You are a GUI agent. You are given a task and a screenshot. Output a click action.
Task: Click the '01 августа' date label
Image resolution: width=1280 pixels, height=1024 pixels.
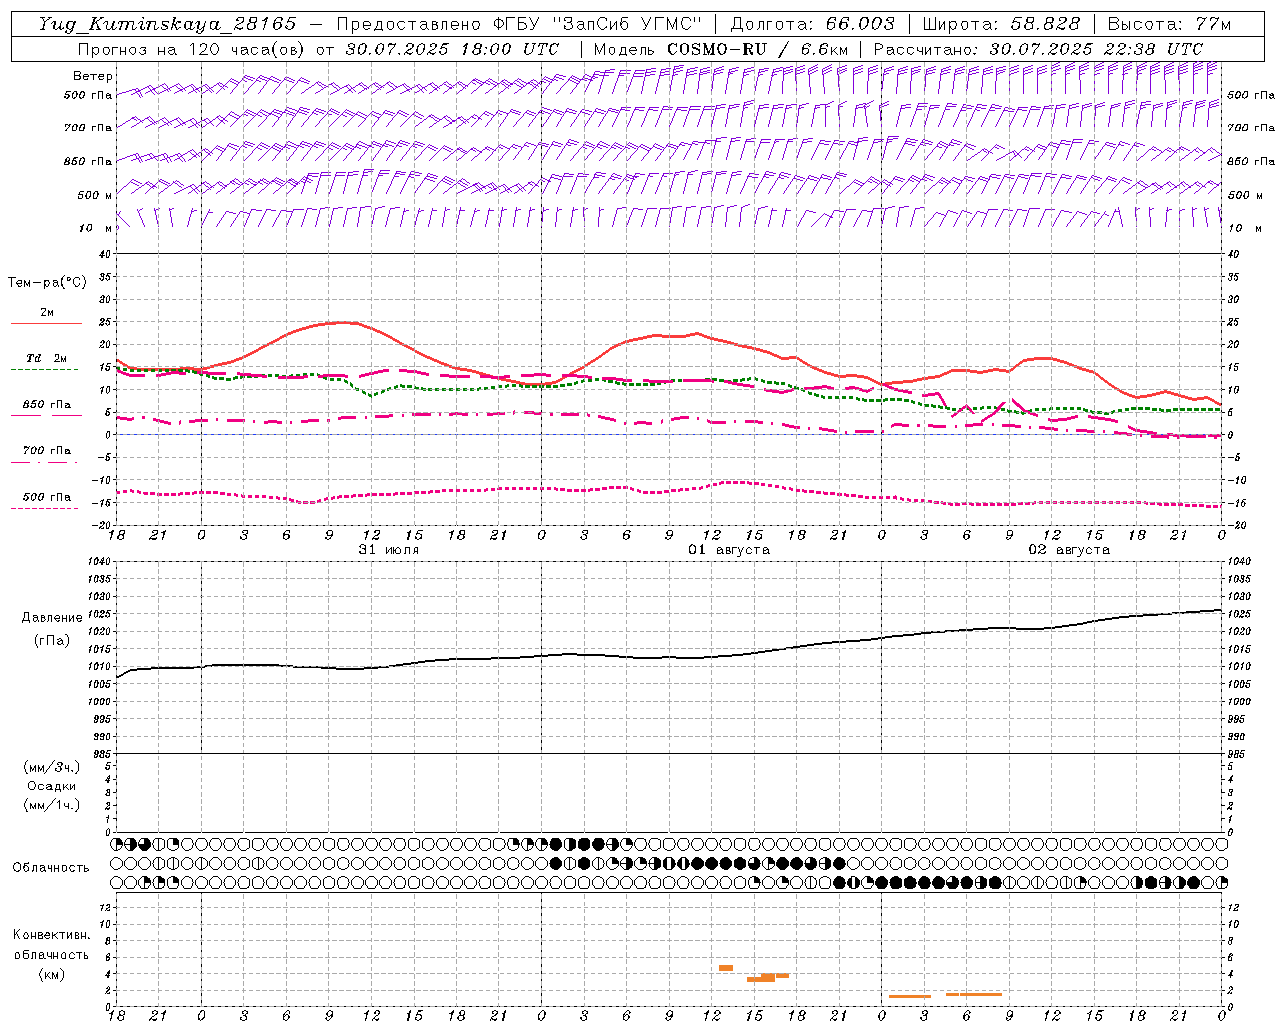[x=729, y=550]
